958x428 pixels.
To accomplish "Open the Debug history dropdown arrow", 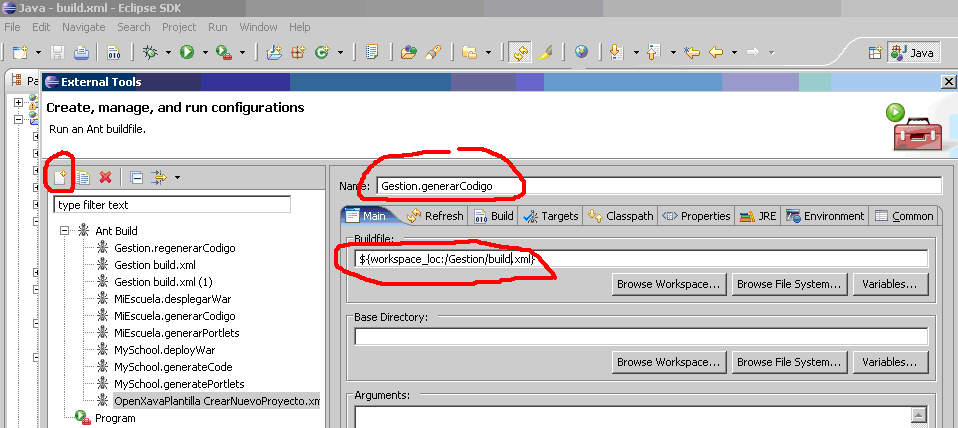I will 167,53.
